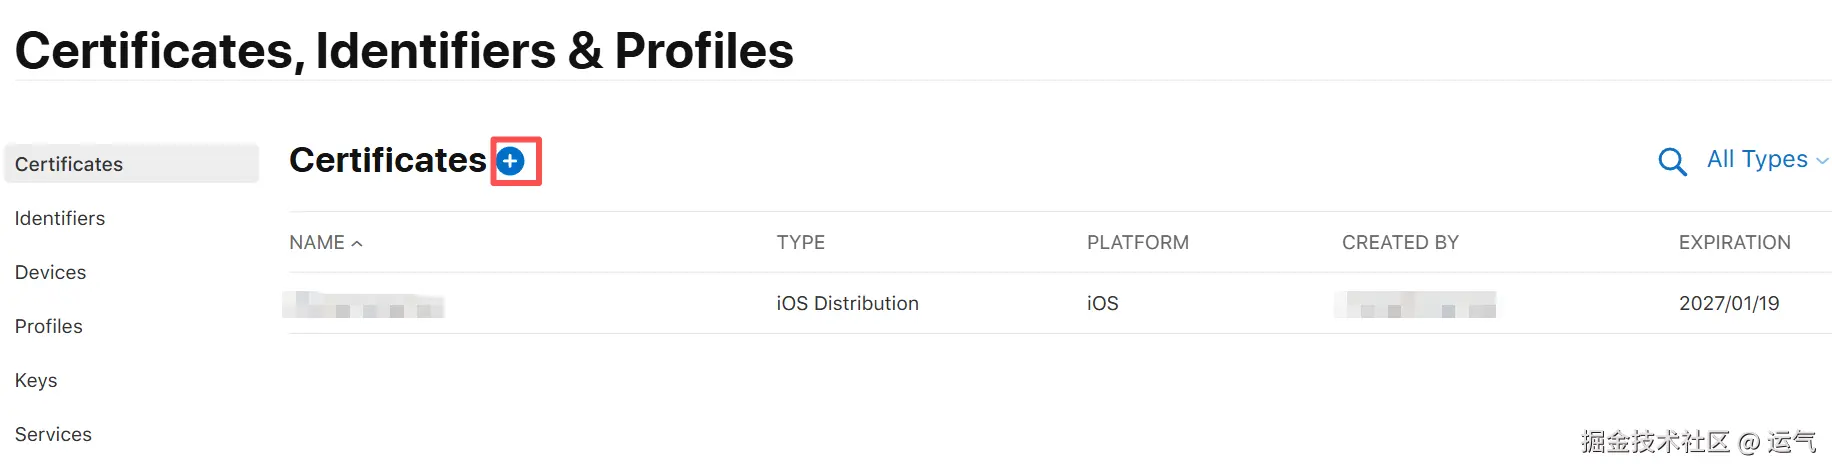This screenshot has width=1832, height=471.
Task: Click the chevron beside All Types
Action: (1822, 161)
